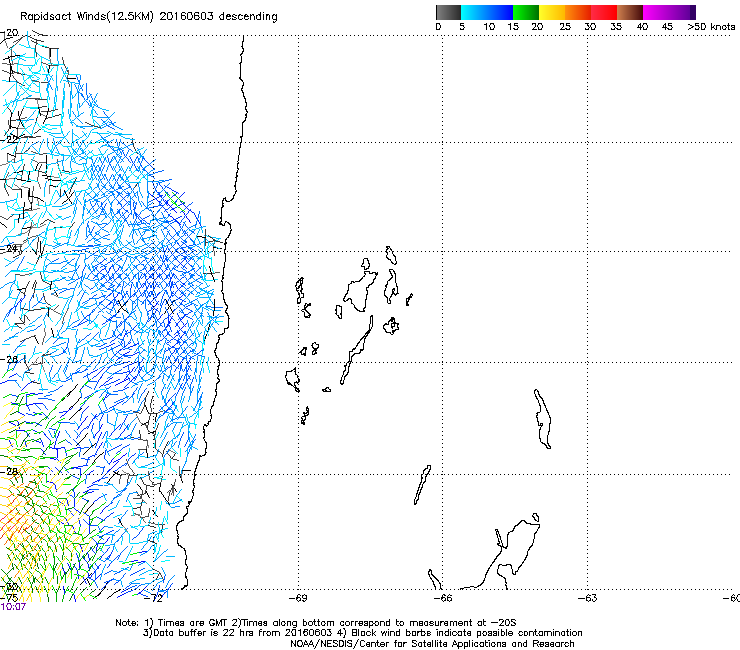Click the '-66' longitude label
This screenshot has width=740, height=650.
pos(443,598)
